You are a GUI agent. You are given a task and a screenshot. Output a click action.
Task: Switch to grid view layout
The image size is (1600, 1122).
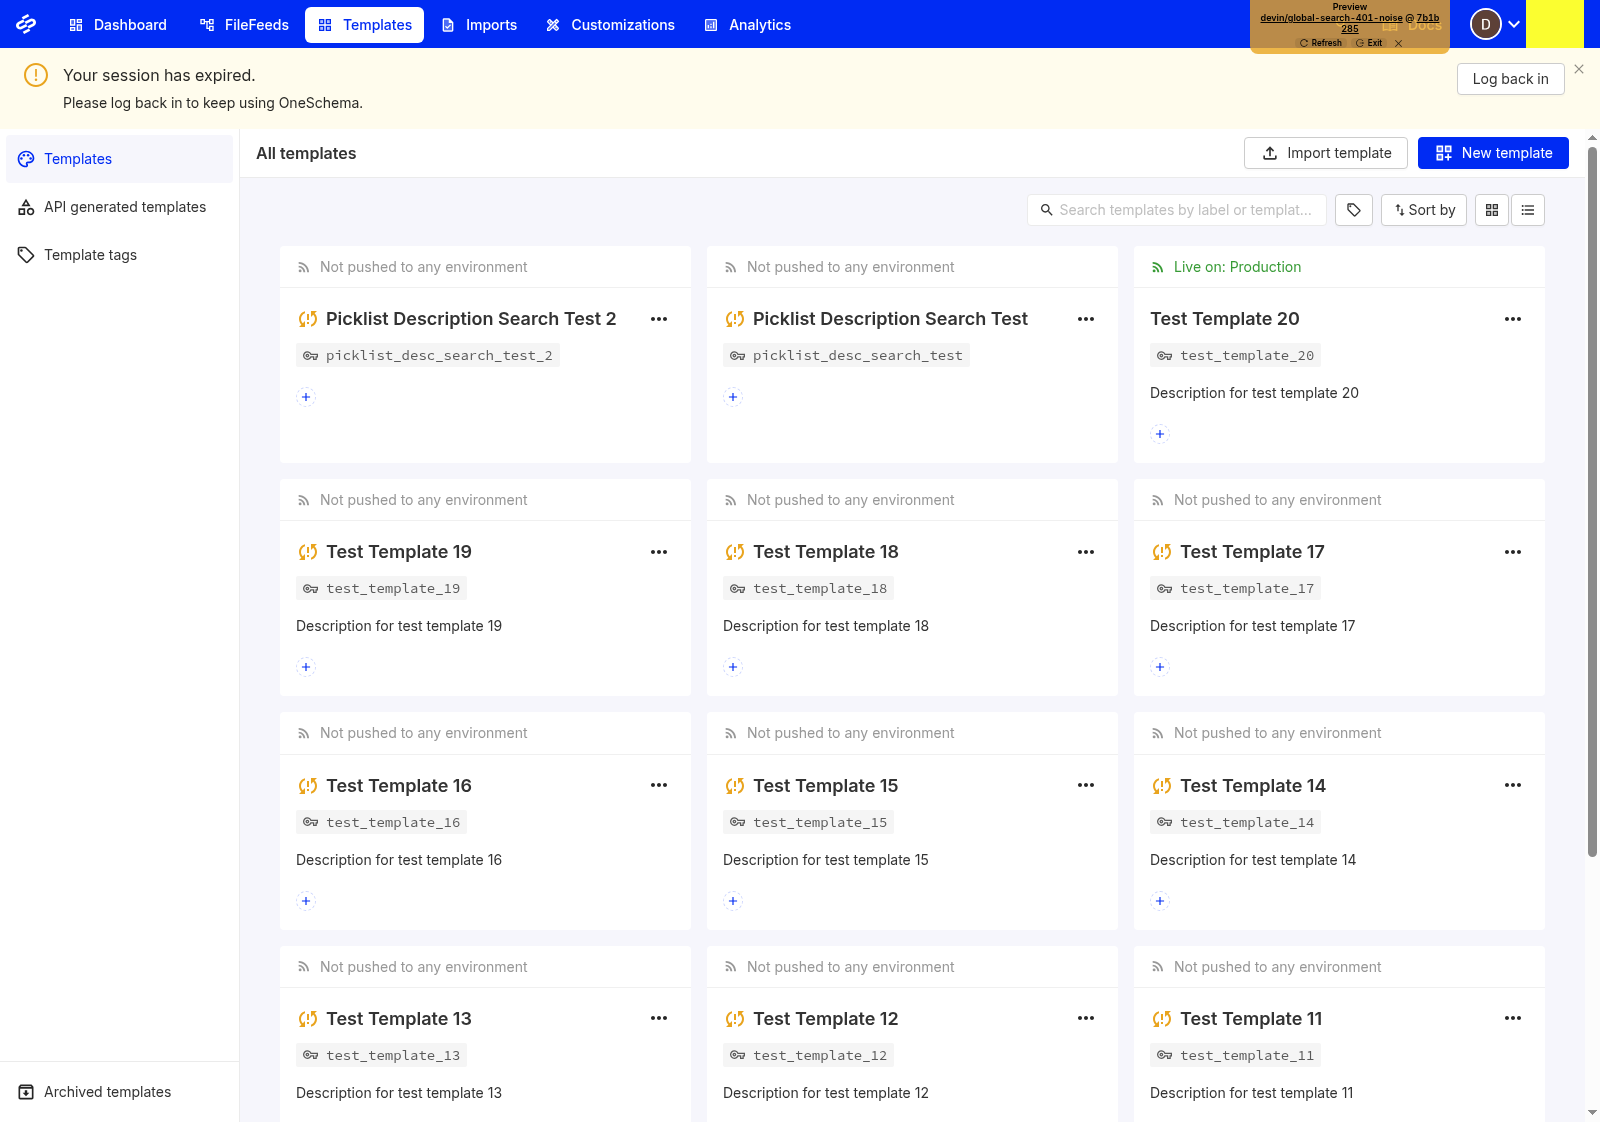[x=1492, y=210]
